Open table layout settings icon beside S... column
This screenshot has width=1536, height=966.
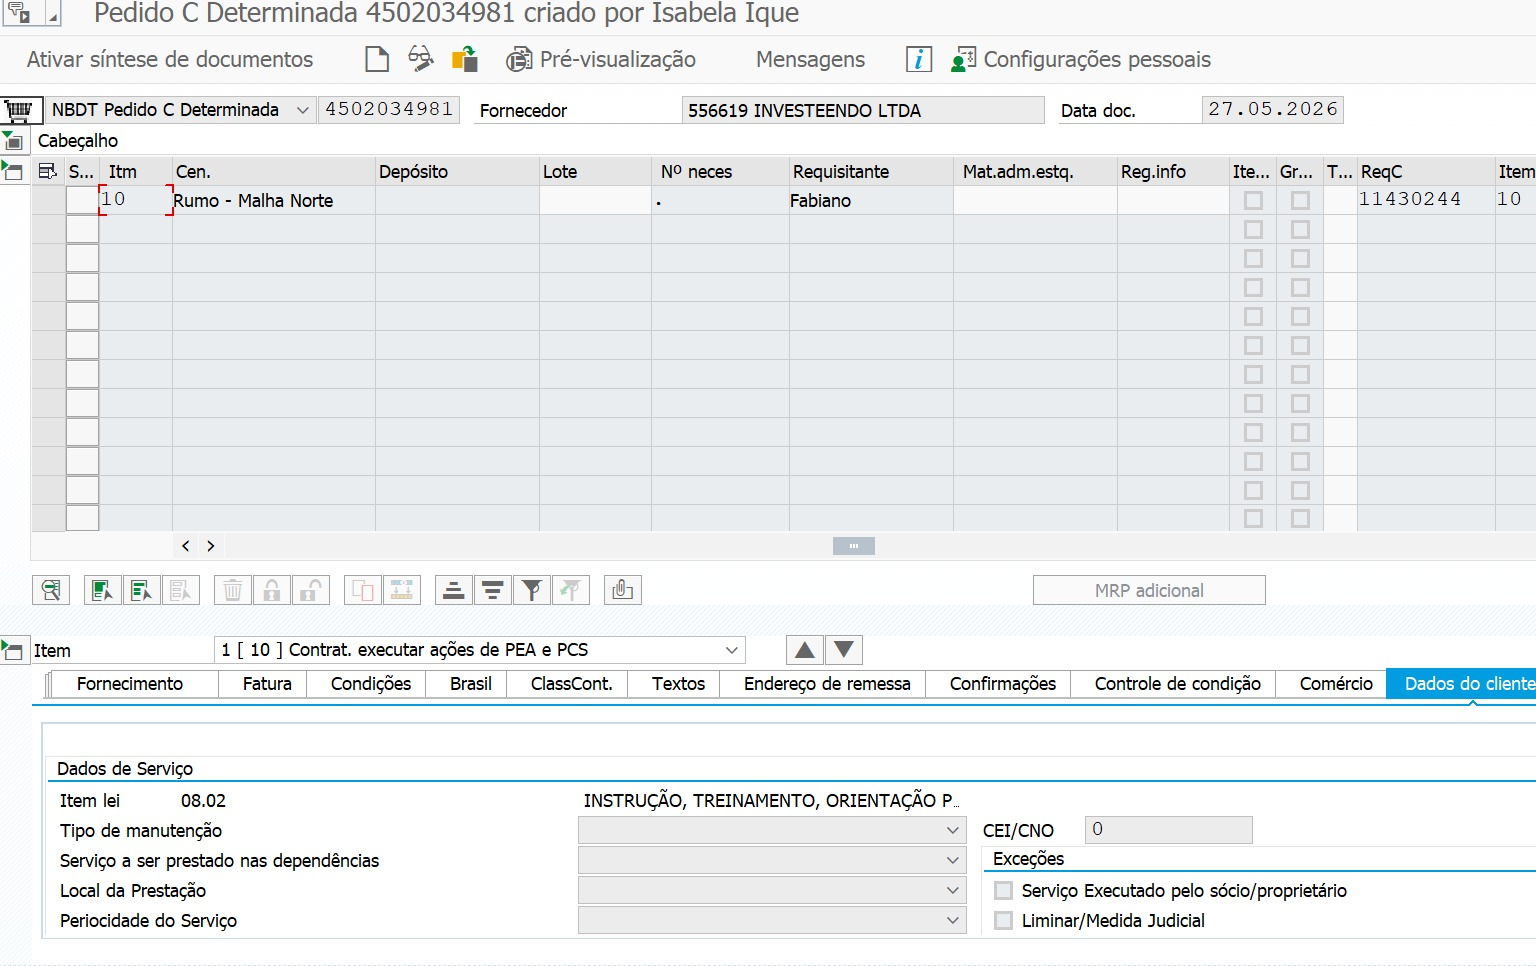tap(47, 171)
